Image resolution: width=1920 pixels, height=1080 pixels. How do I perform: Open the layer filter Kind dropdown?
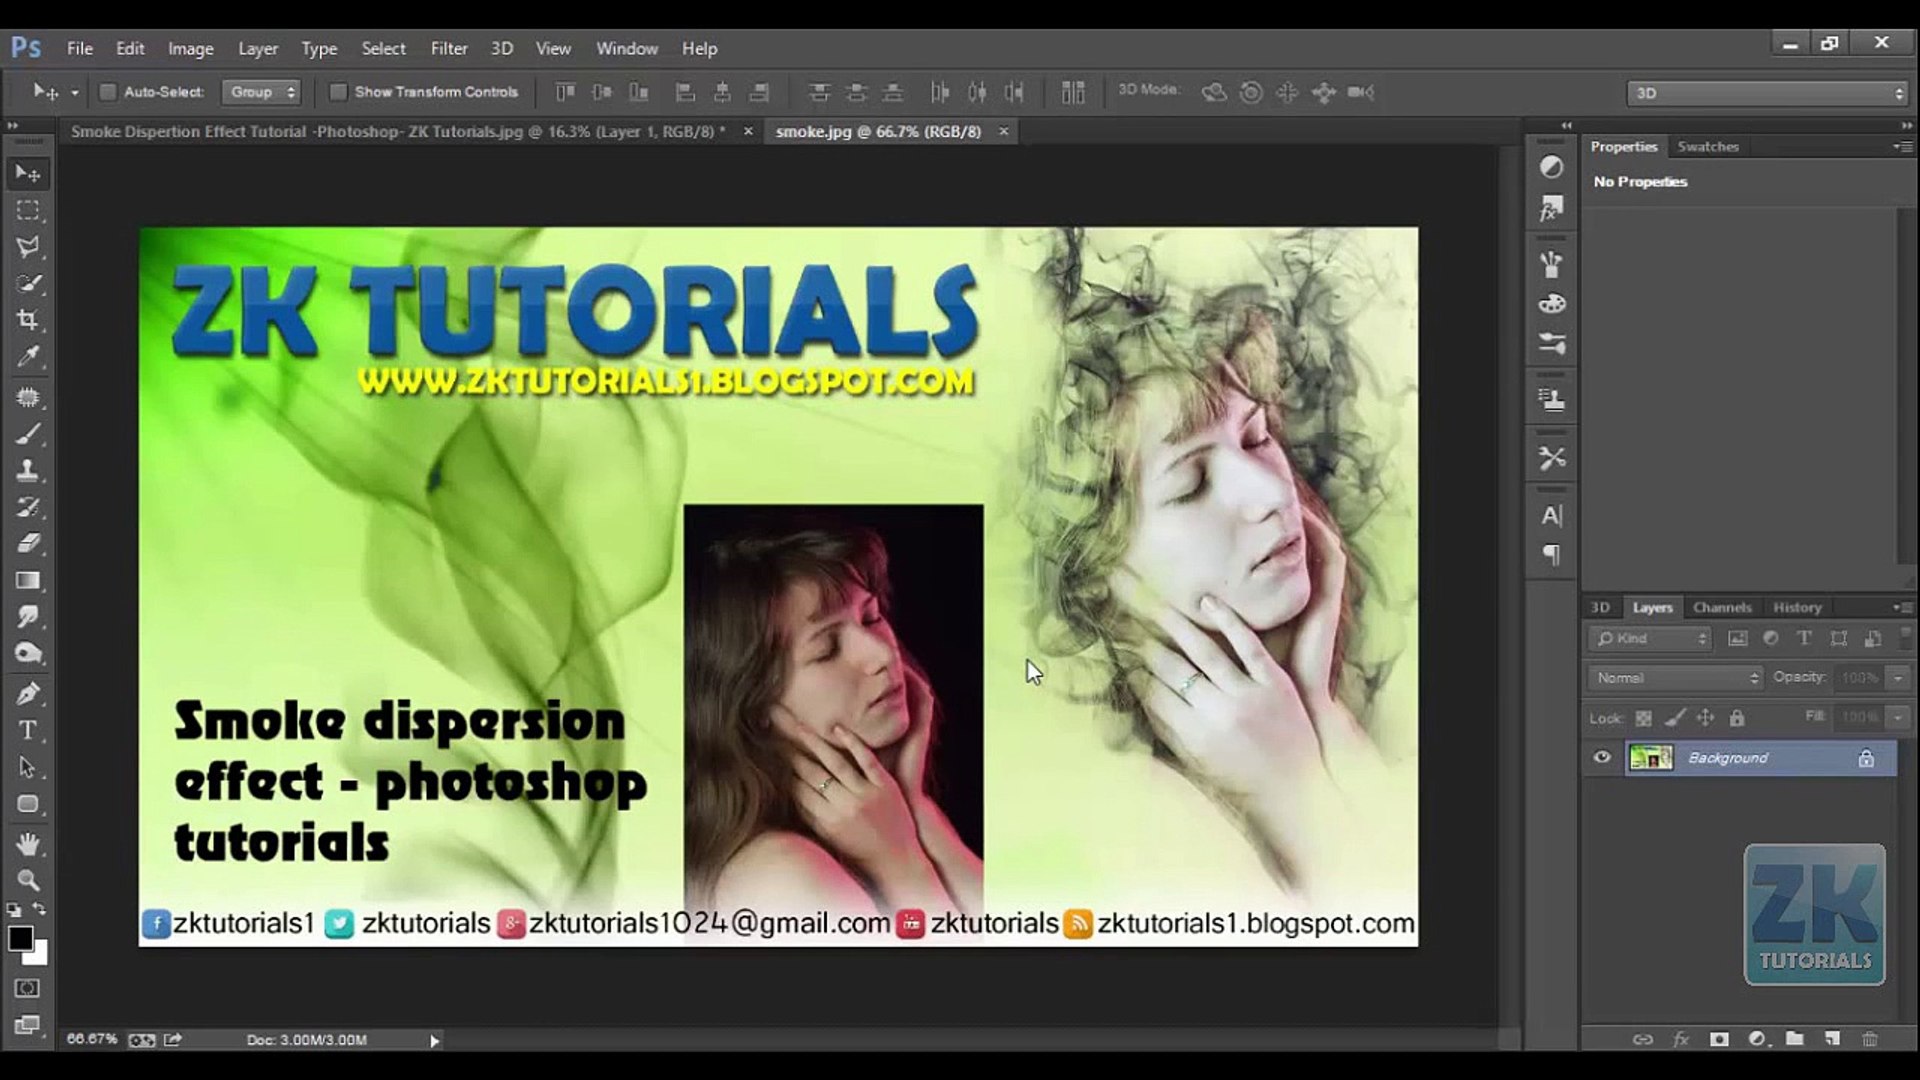pyautogui.click(x=1650, y=638)
